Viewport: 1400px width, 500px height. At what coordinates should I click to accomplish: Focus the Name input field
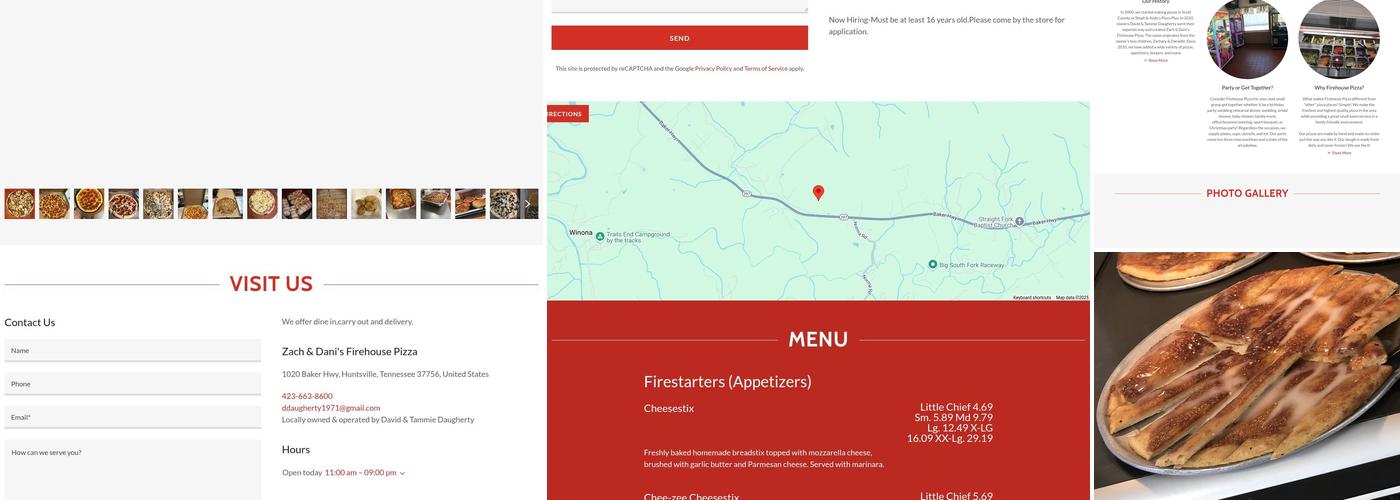pyautogui.click(x=133, y=350)
